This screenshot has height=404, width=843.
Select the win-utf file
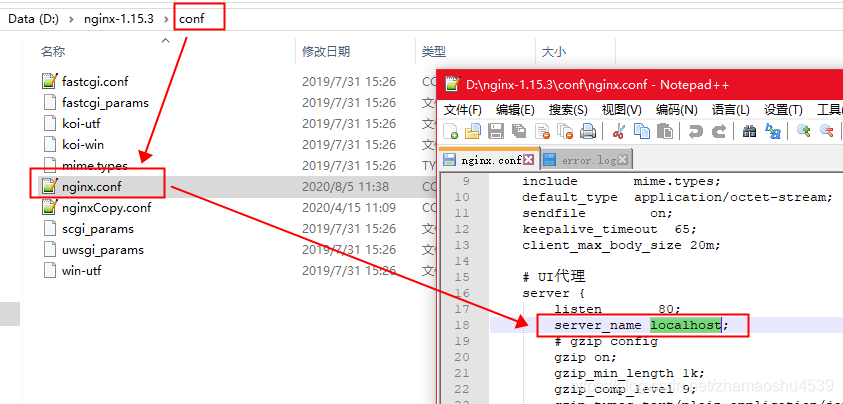82,271
